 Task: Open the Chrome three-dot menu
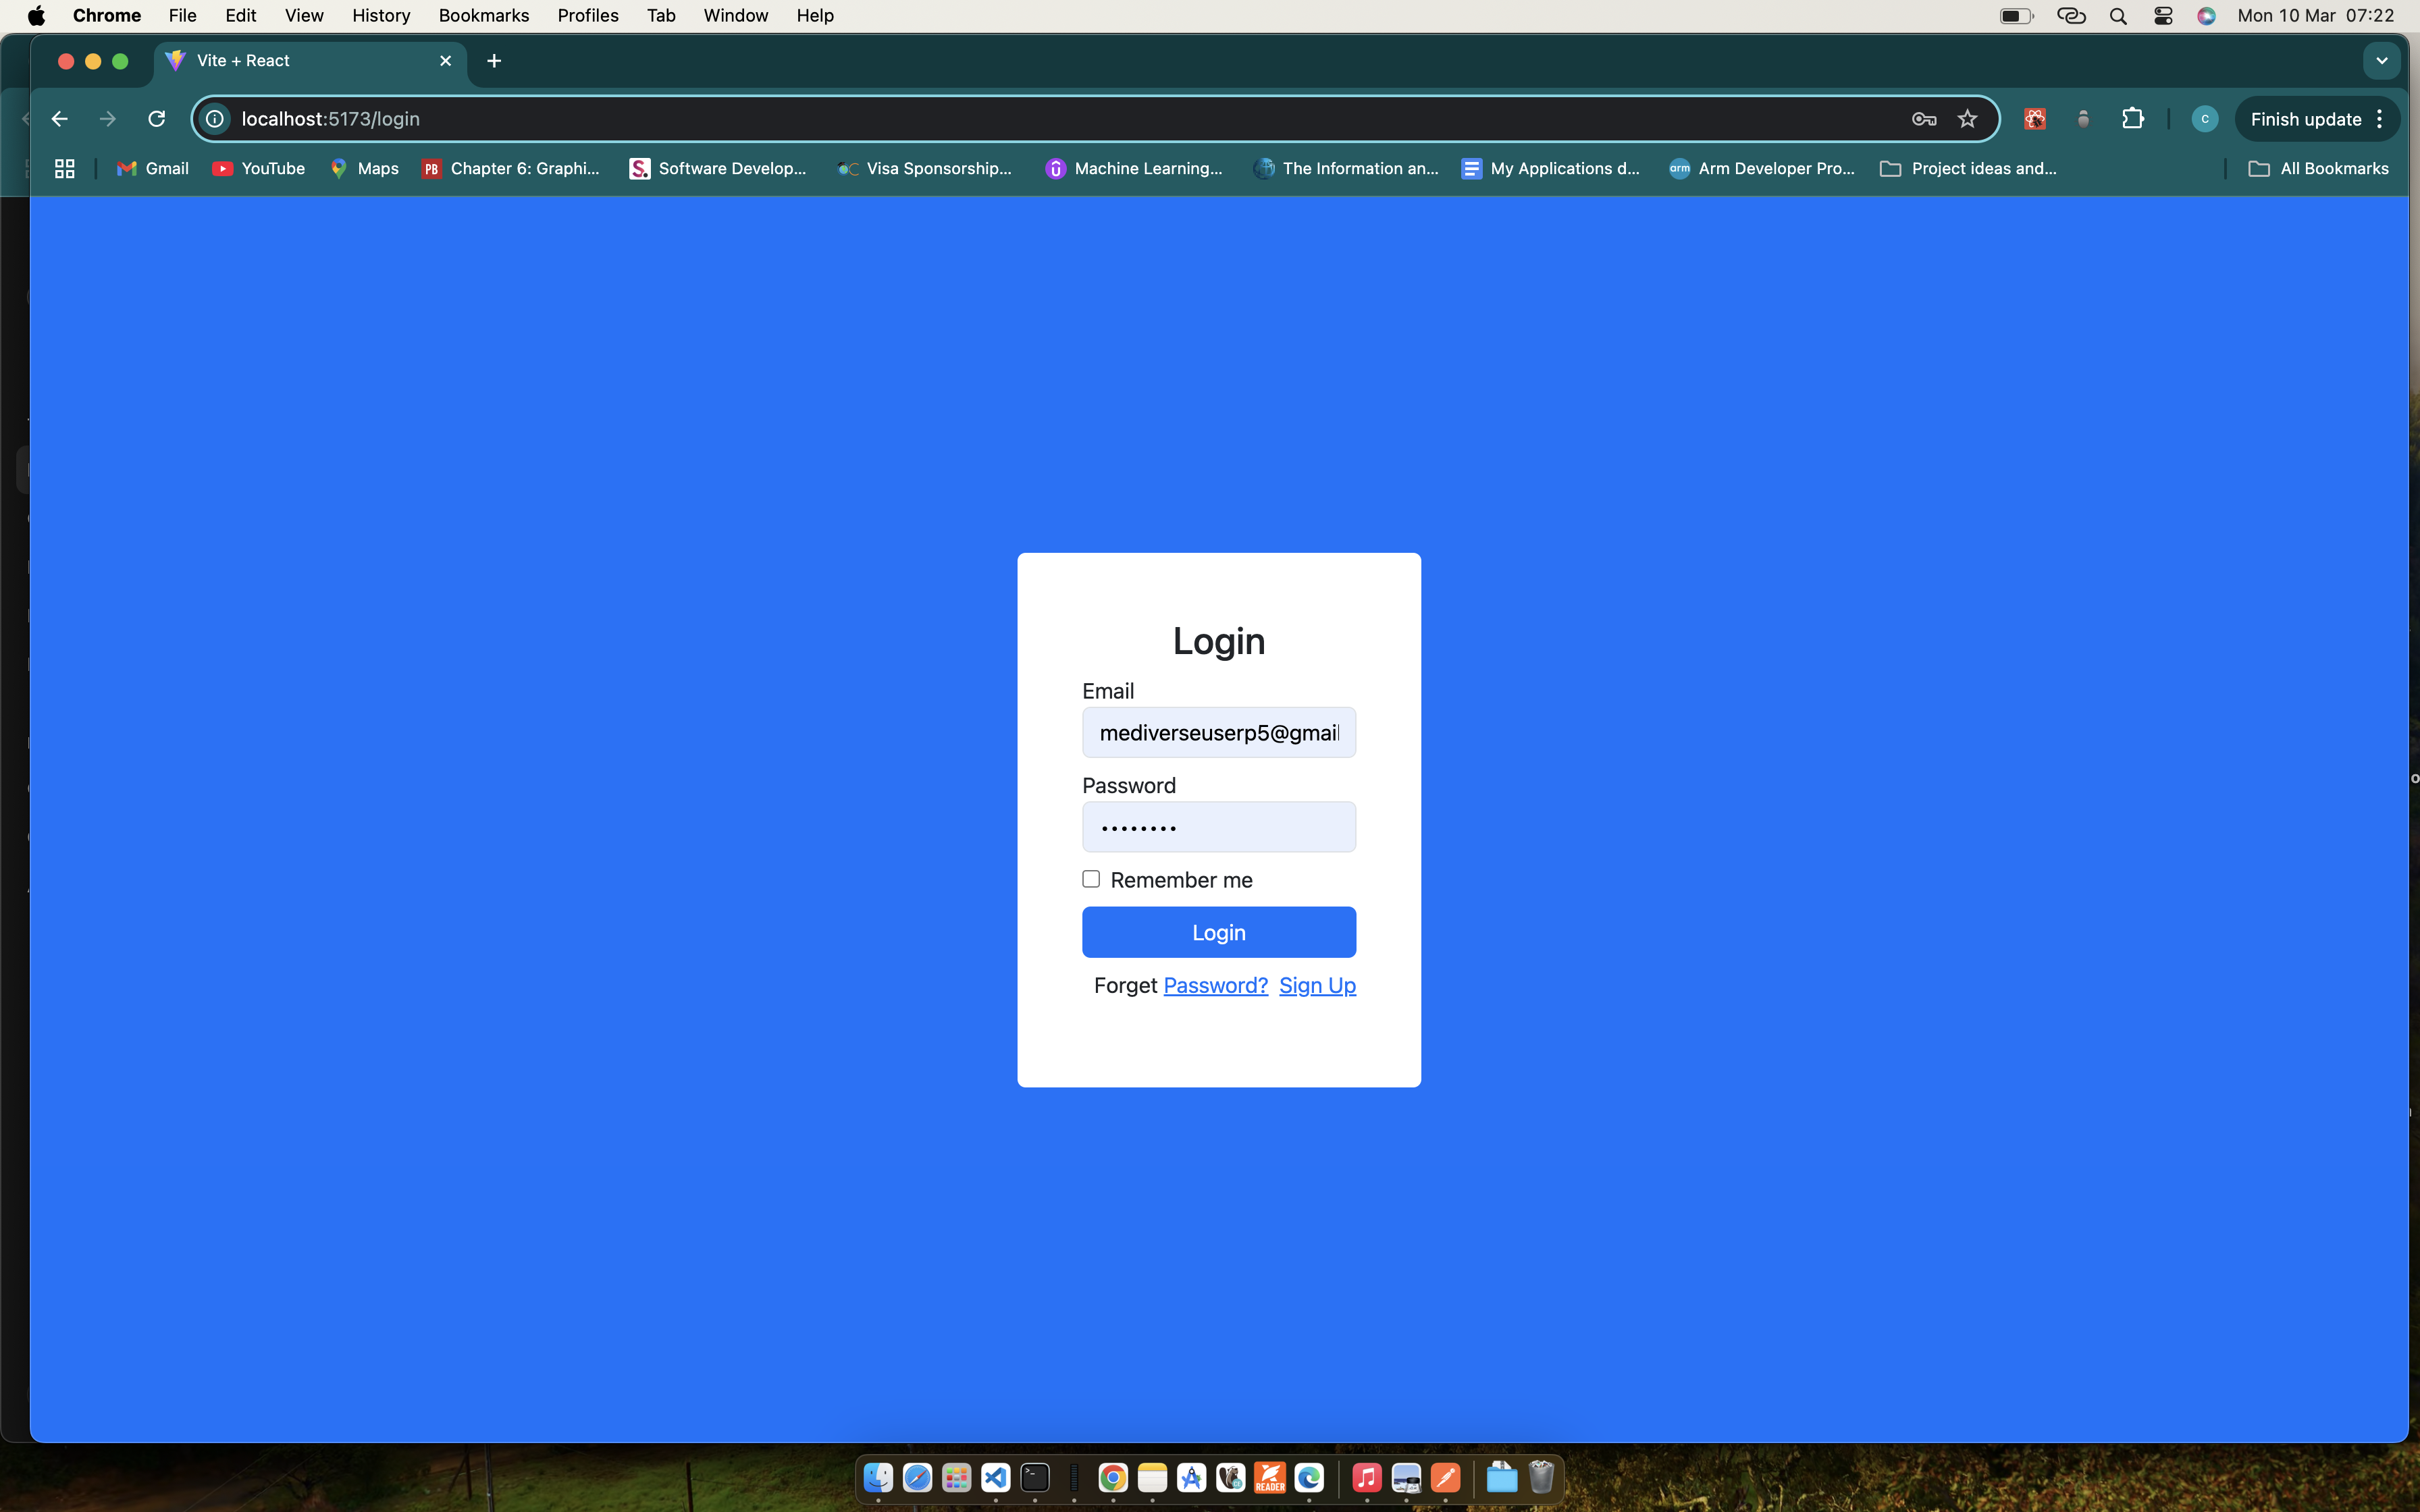click(x=2380, y=119)
